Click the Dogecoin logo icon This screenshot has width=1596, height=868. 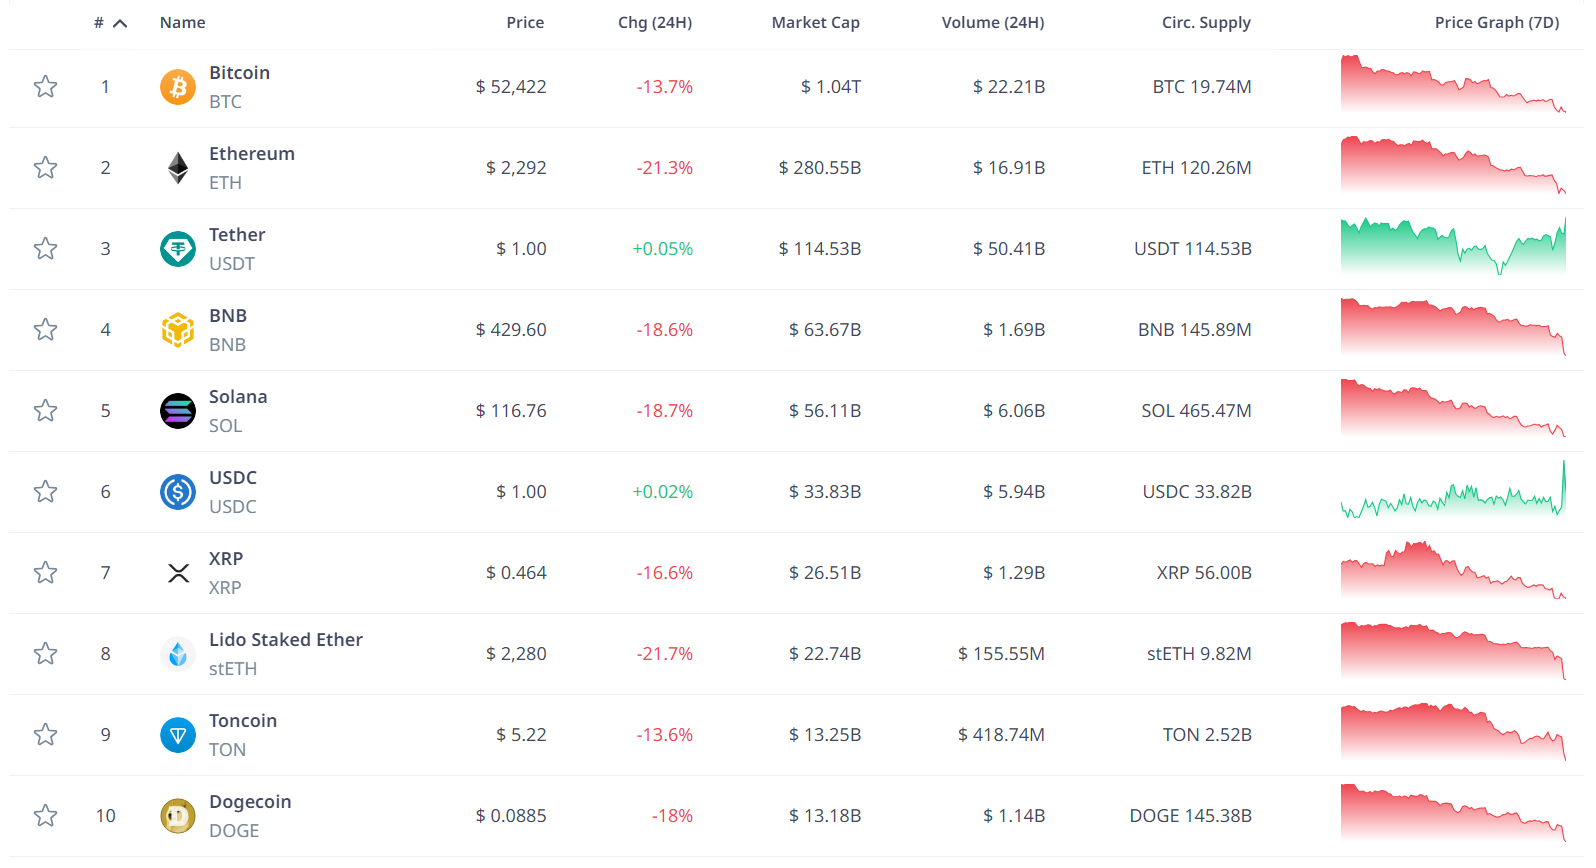coord(177,815)
